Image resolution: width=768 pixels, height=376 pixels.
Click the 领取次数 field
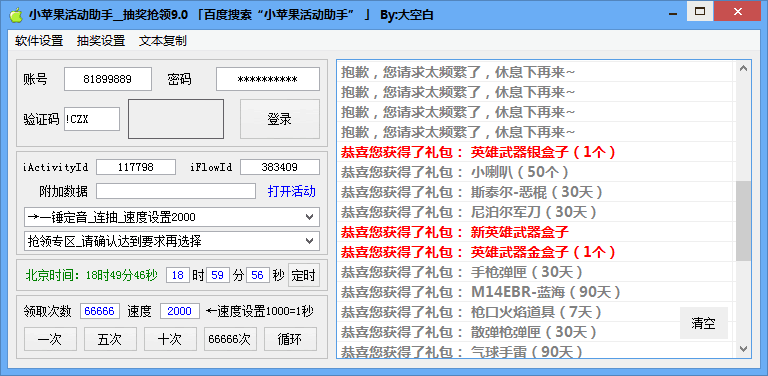click(99, 311)
